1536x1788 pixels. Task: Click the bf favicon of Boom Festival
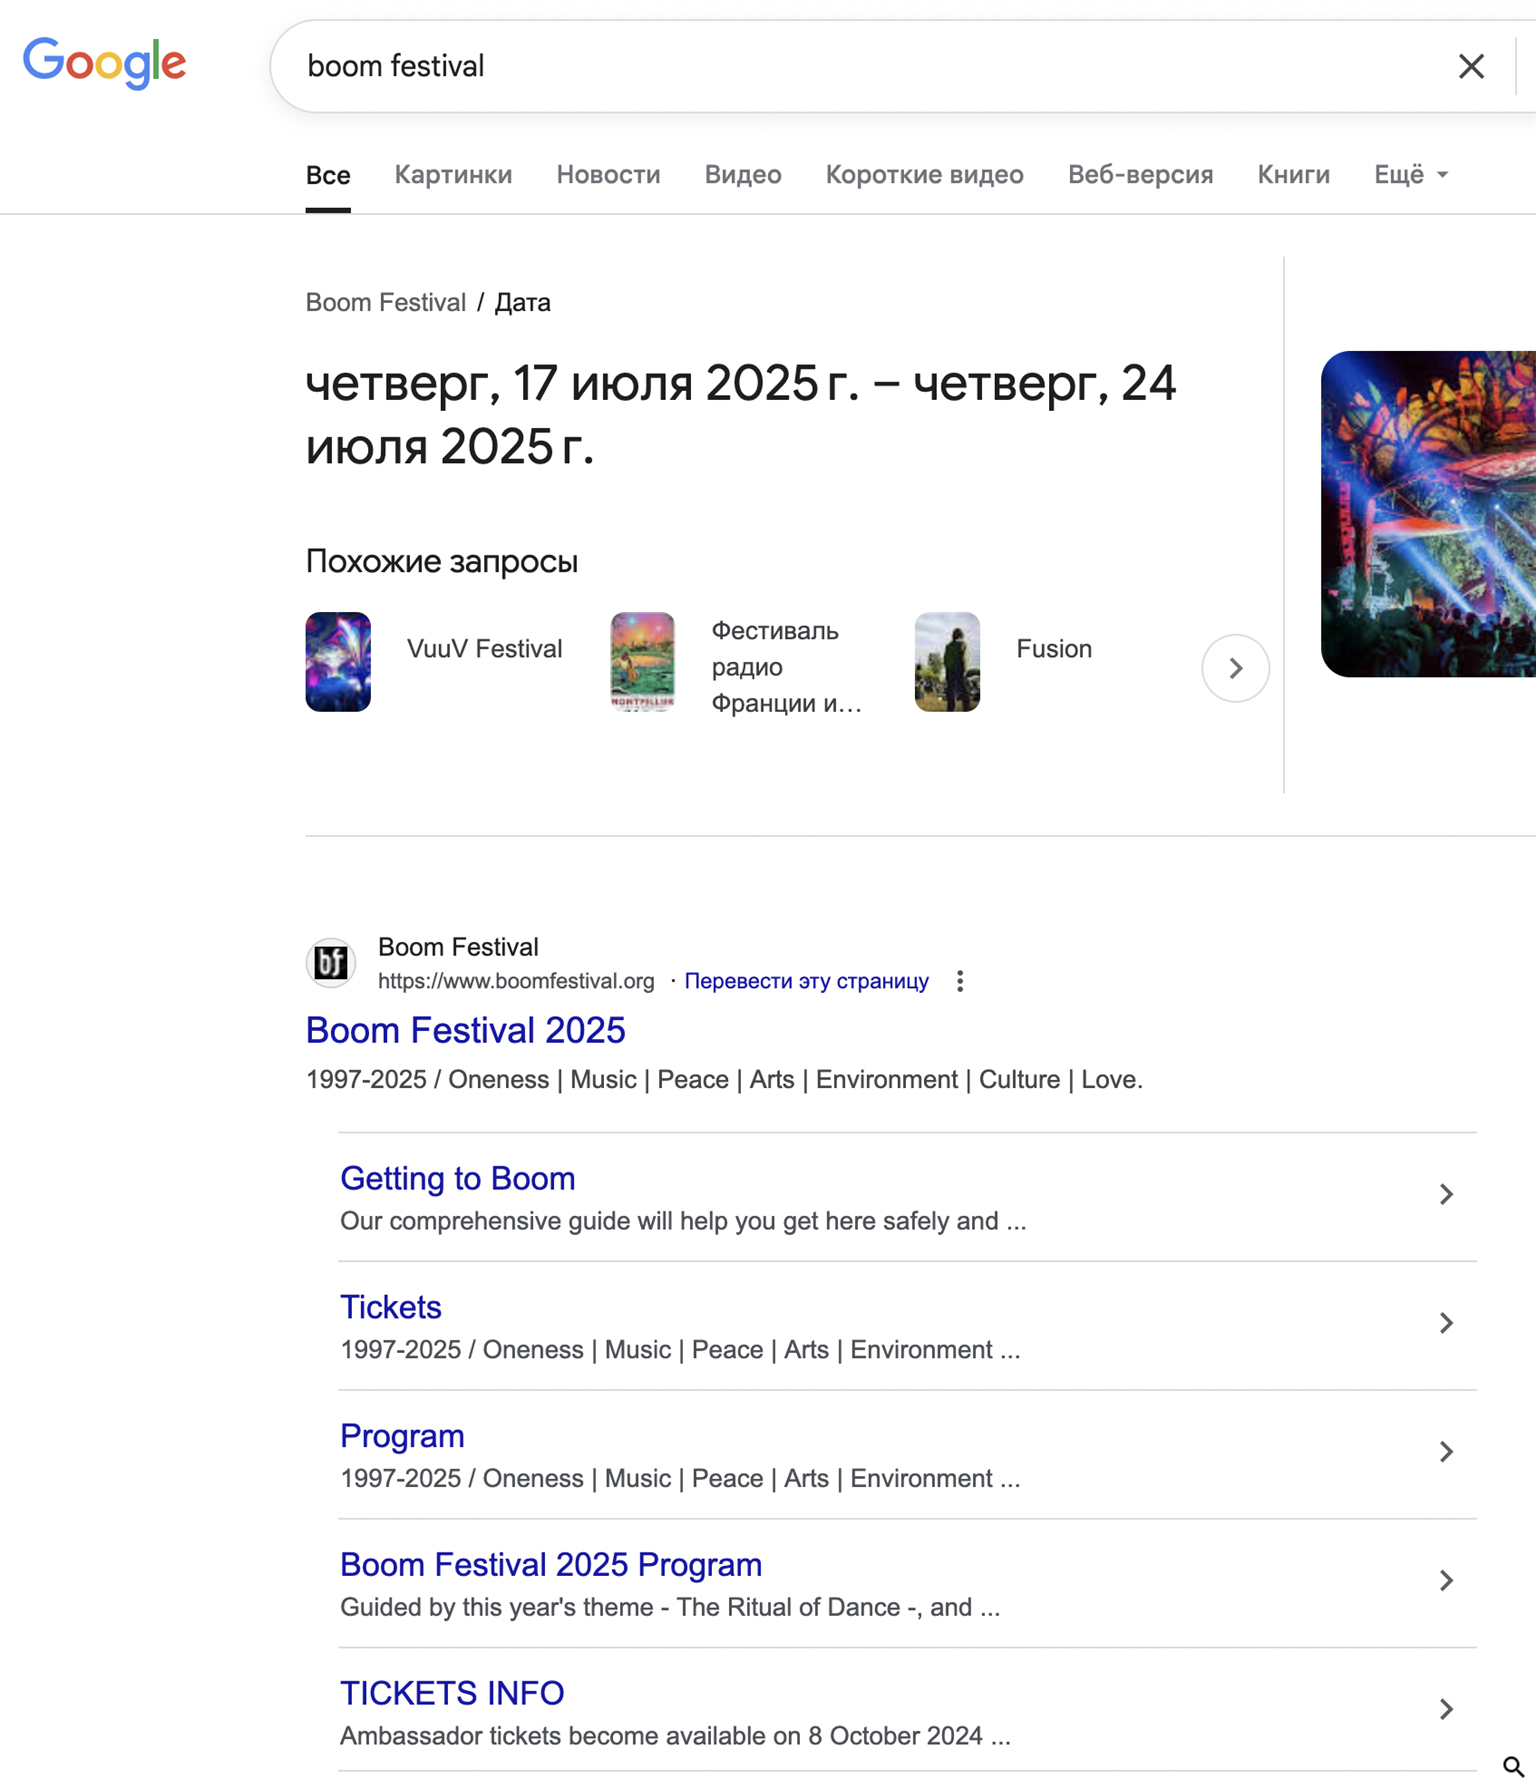point(331,963)
